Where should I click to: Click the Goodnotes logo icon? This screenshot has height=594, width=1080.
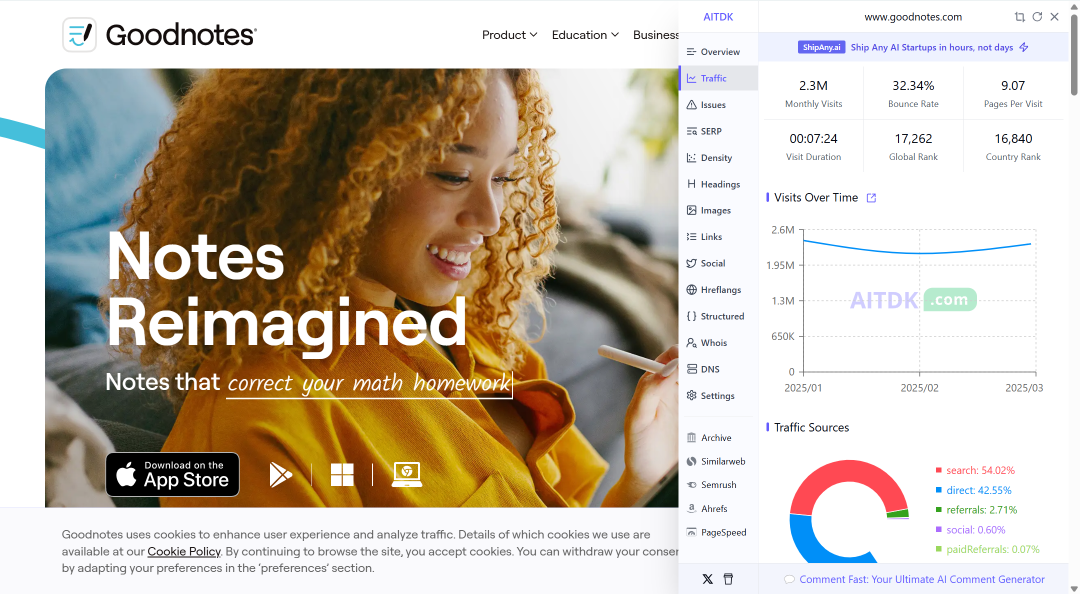tap(79, 34)
